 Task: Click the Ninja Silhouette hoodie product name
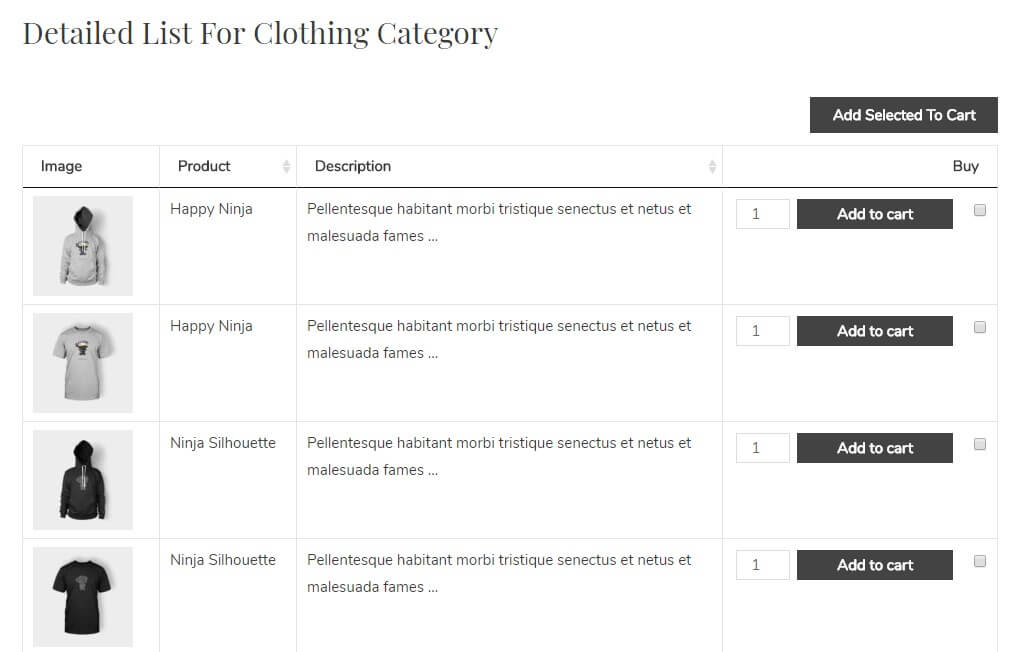[222, 443]
